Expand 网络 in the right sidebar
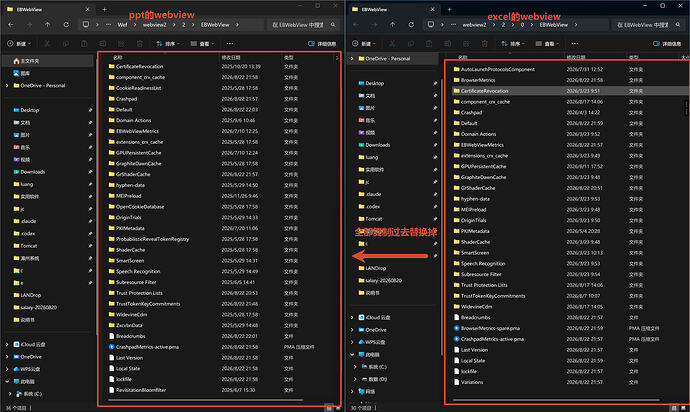Screen dimensions: 690x412 [352, 391]
